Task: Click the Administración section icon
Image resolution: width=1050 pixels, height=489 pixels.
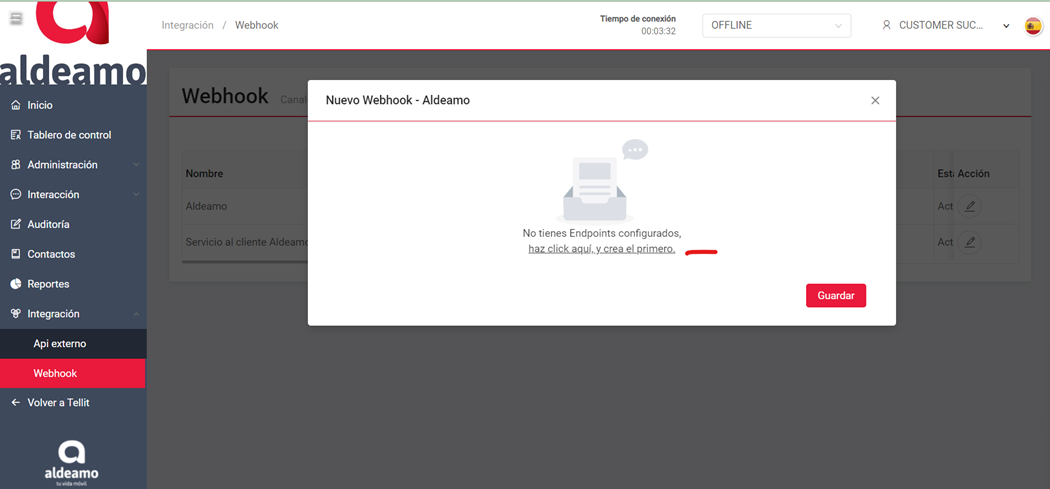Action: [x=16, y=165]
